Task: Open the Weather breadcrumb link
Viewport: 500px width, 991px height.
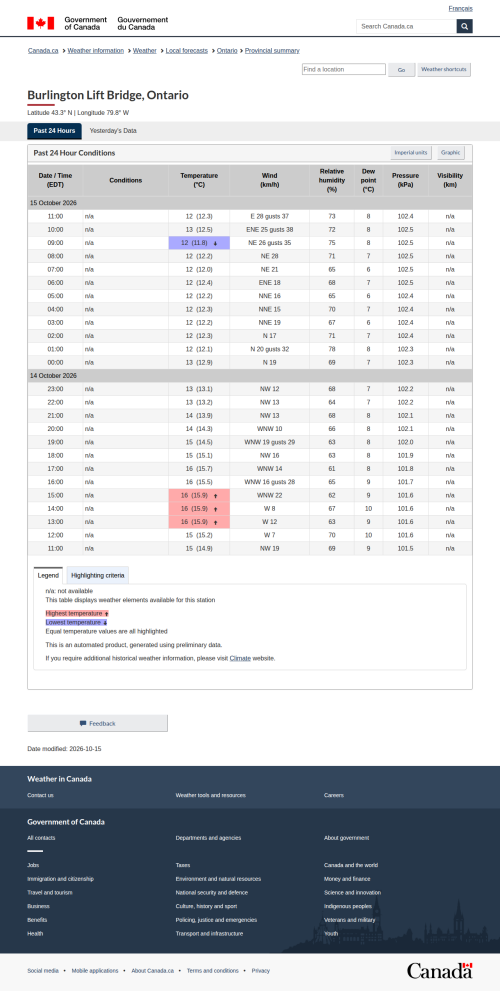Action: (x=145, y=51)
